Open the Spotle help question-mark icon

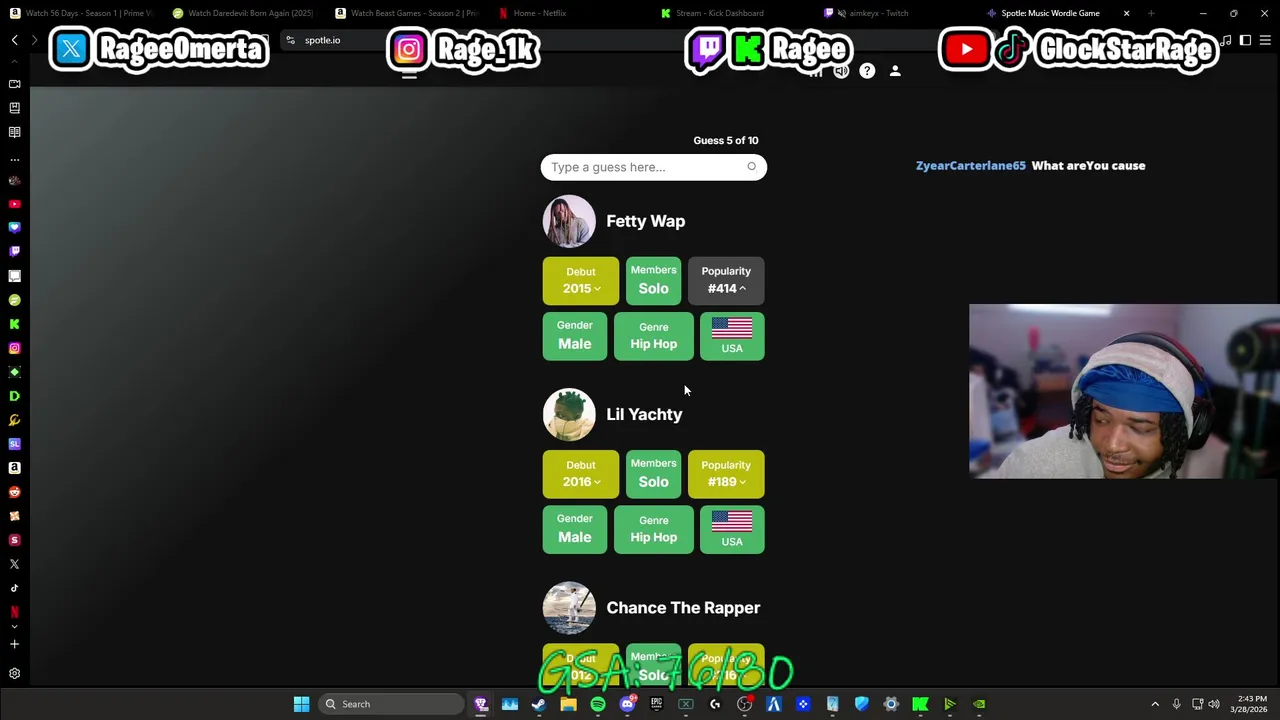pos(867,71)
